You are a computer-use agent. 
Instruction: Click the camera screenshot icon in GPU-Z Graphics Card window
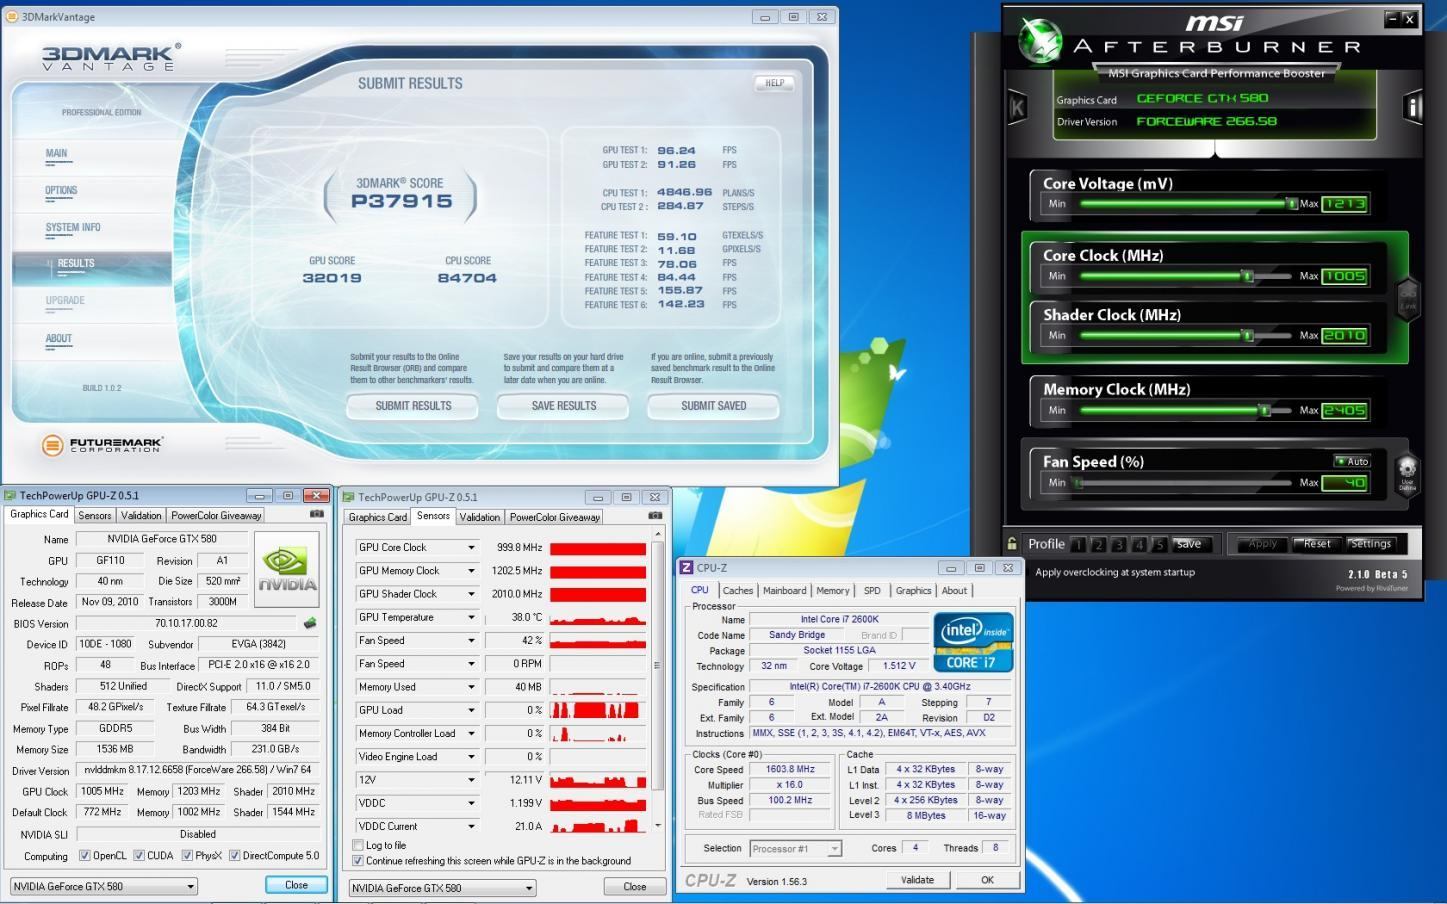(317, 514)
